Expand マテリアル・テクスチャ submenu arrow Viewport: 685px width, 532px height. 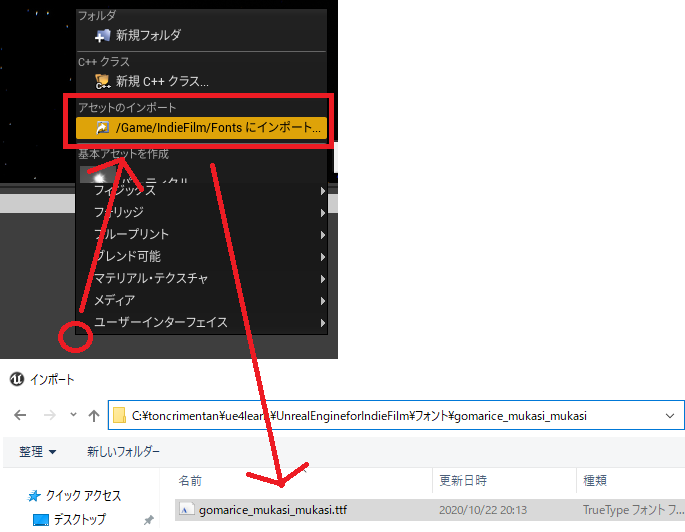click(x=322, y=279)
